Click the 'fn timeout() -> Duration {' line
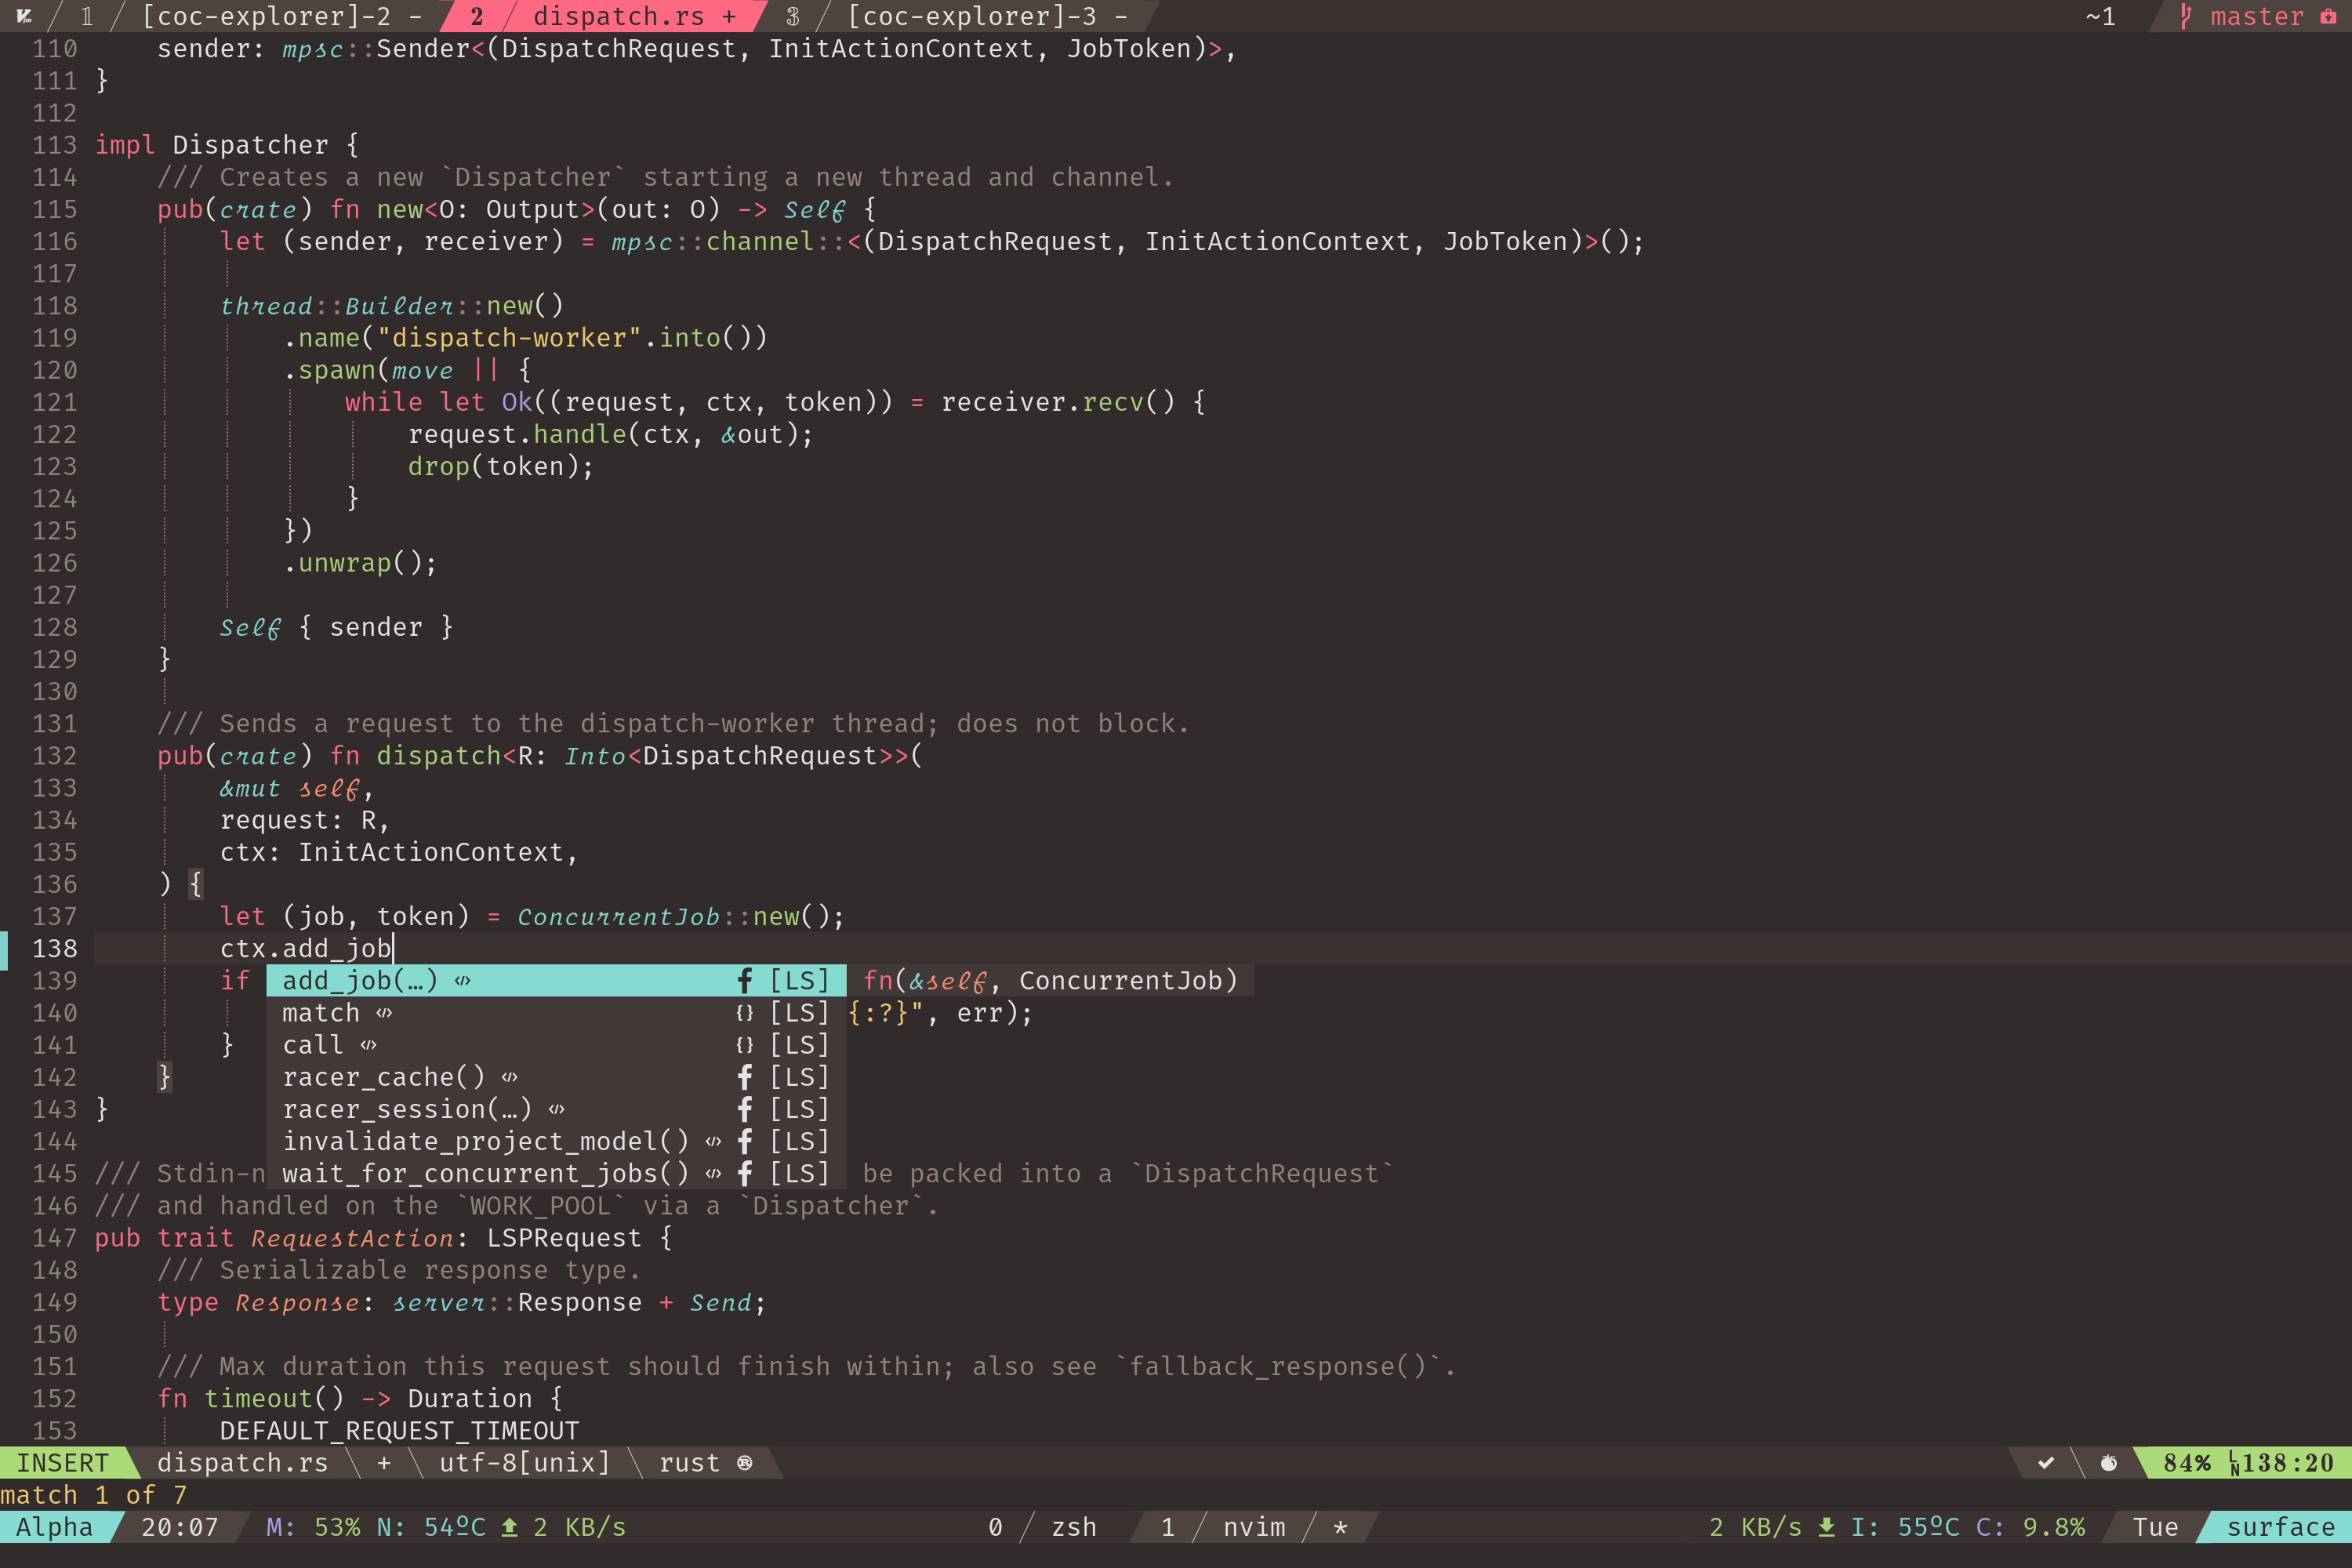 [360, 1399]
